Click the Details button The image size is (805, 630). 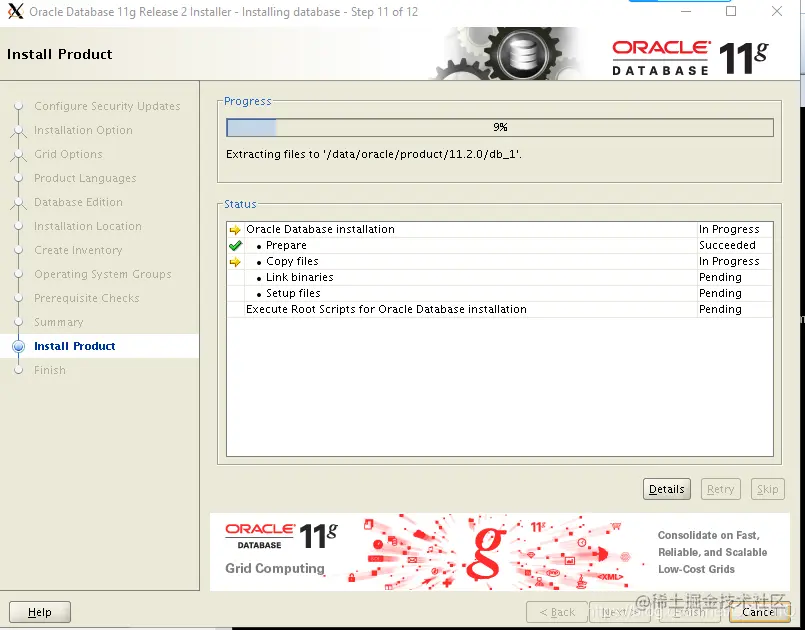[x=666, y=489]
